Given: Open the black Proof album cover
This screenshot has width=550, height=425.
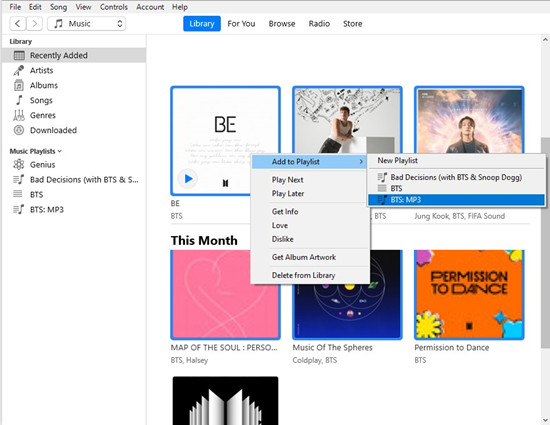Looking at the screenshot, I should [x=225, y=401].
